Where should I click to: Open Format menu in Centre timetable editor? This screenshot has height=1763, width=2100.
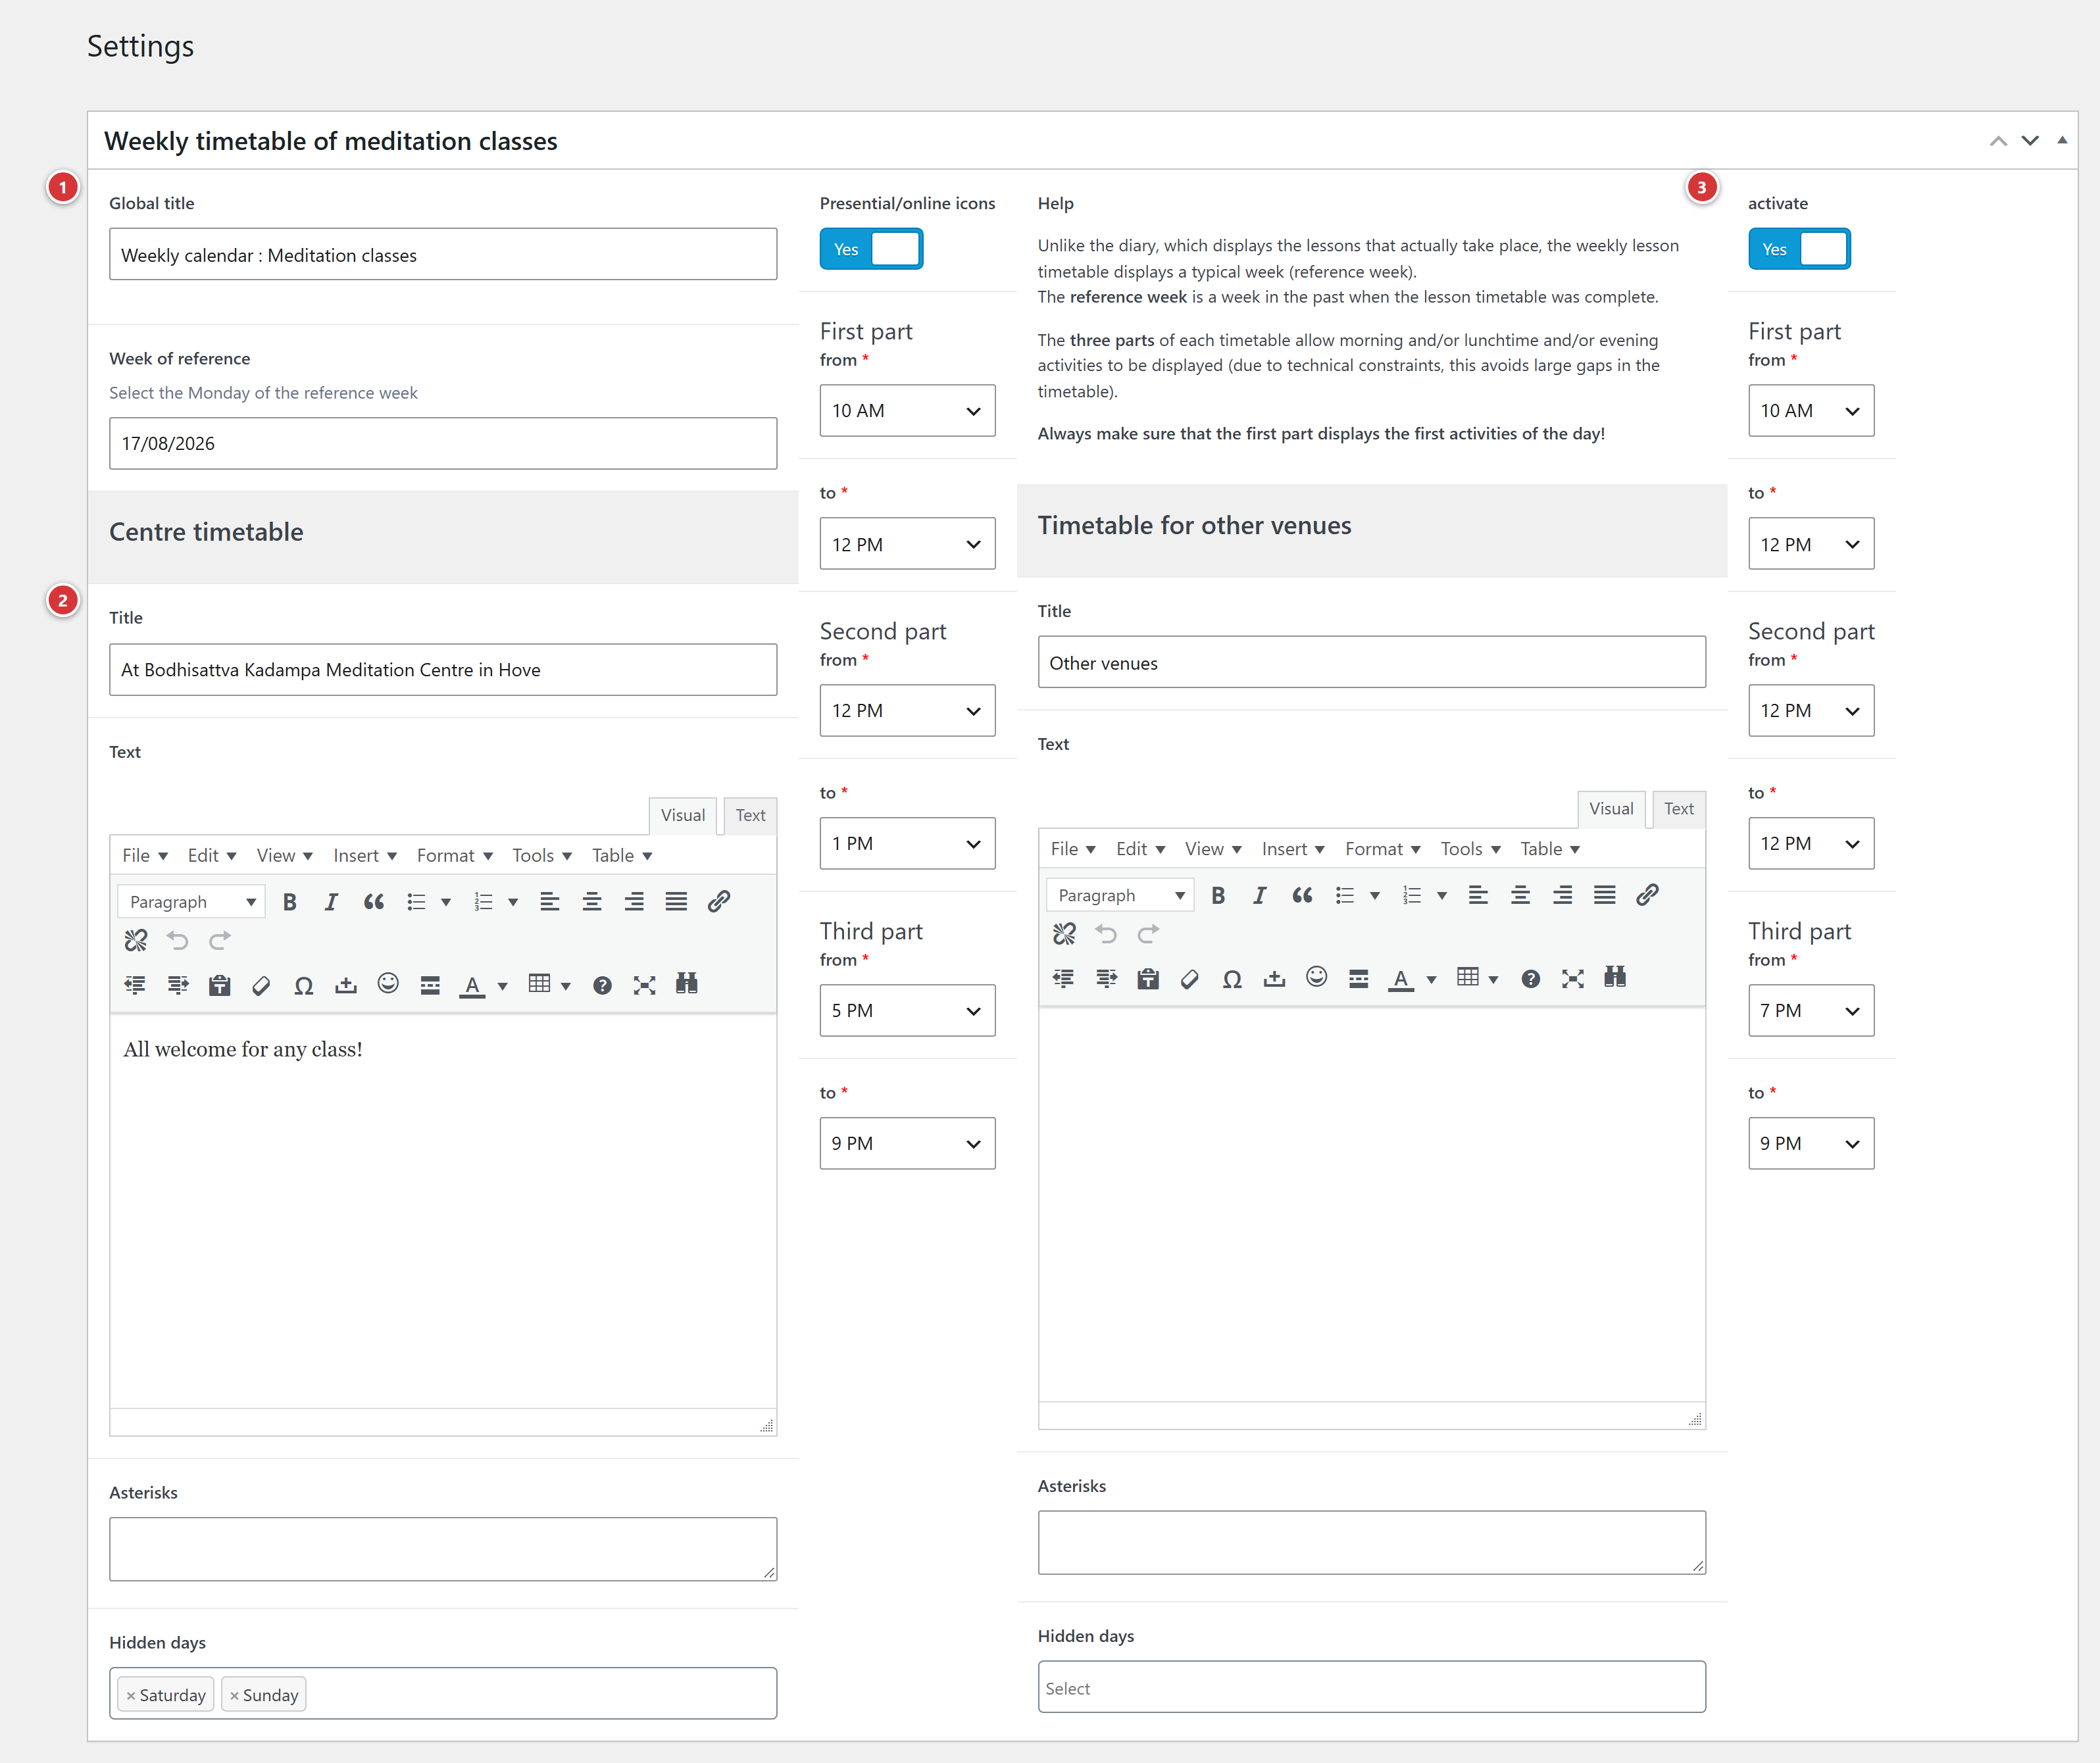(x=454, y=855)
